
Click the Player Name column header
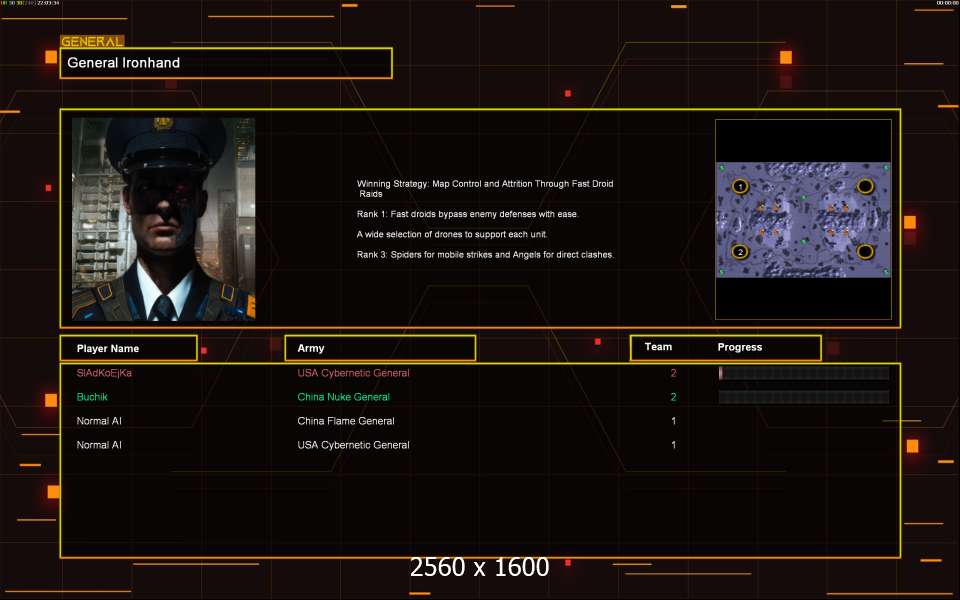pos(127,348)
